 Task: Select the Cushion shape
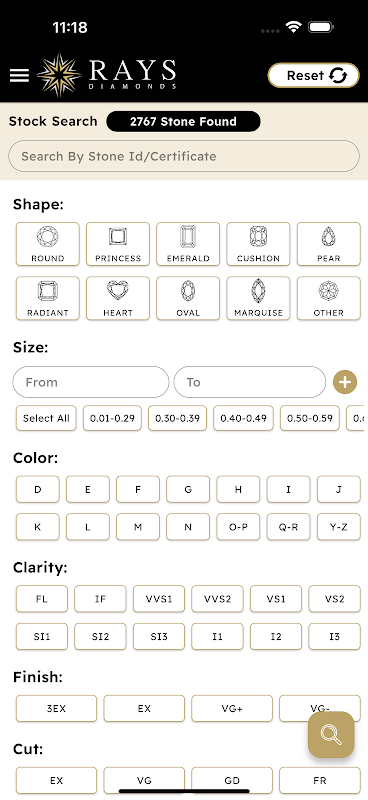(258, 244)
